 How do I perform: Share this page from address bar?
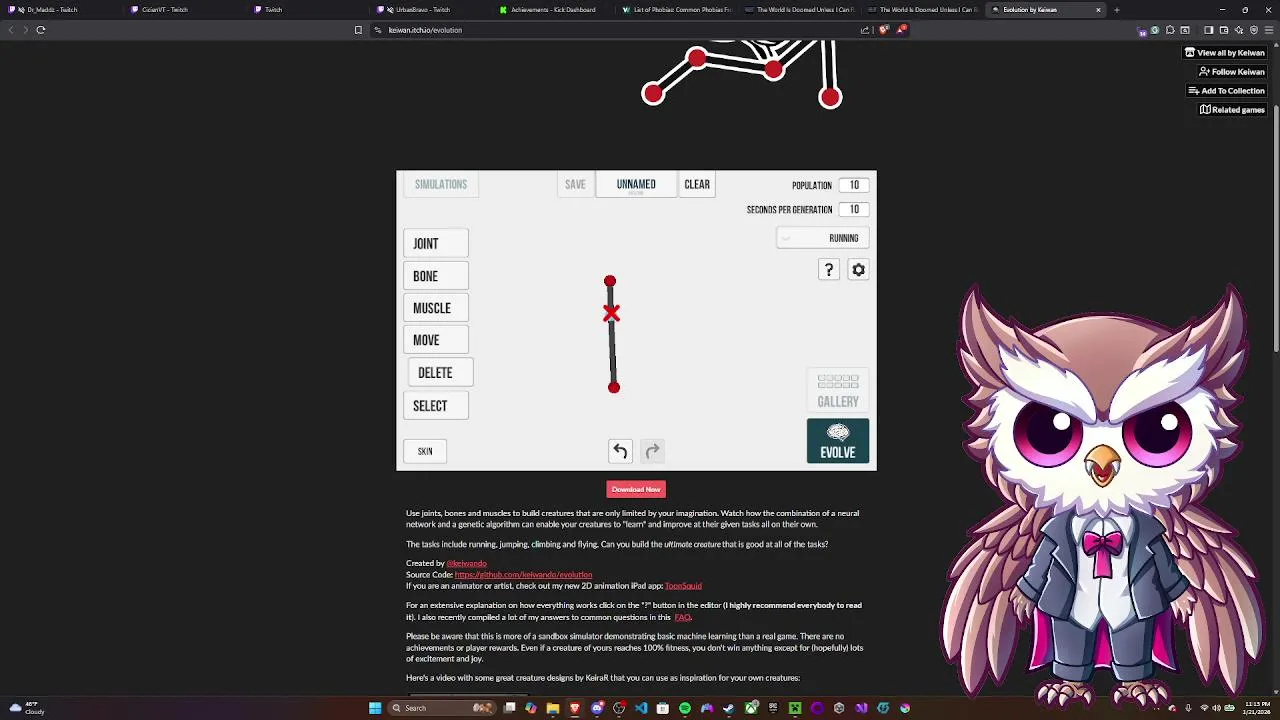tap(865, 29)
